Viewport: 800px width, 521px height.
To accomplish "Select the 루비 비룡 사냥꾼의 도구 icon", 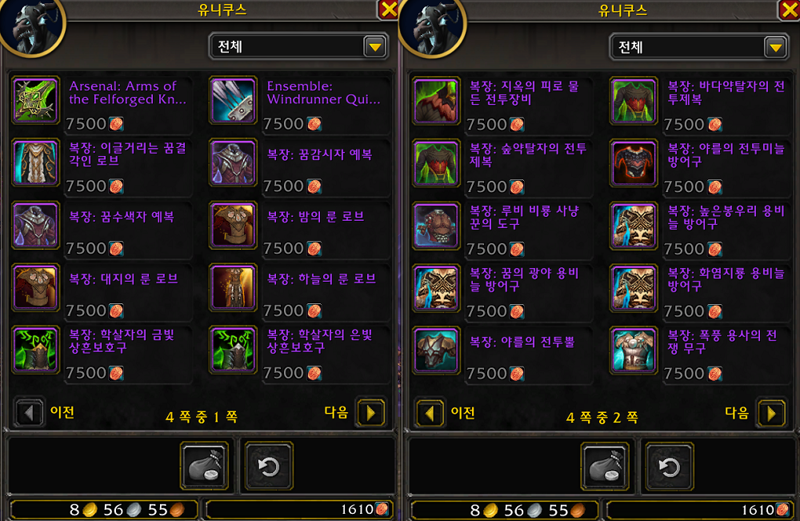I will 436,226.
